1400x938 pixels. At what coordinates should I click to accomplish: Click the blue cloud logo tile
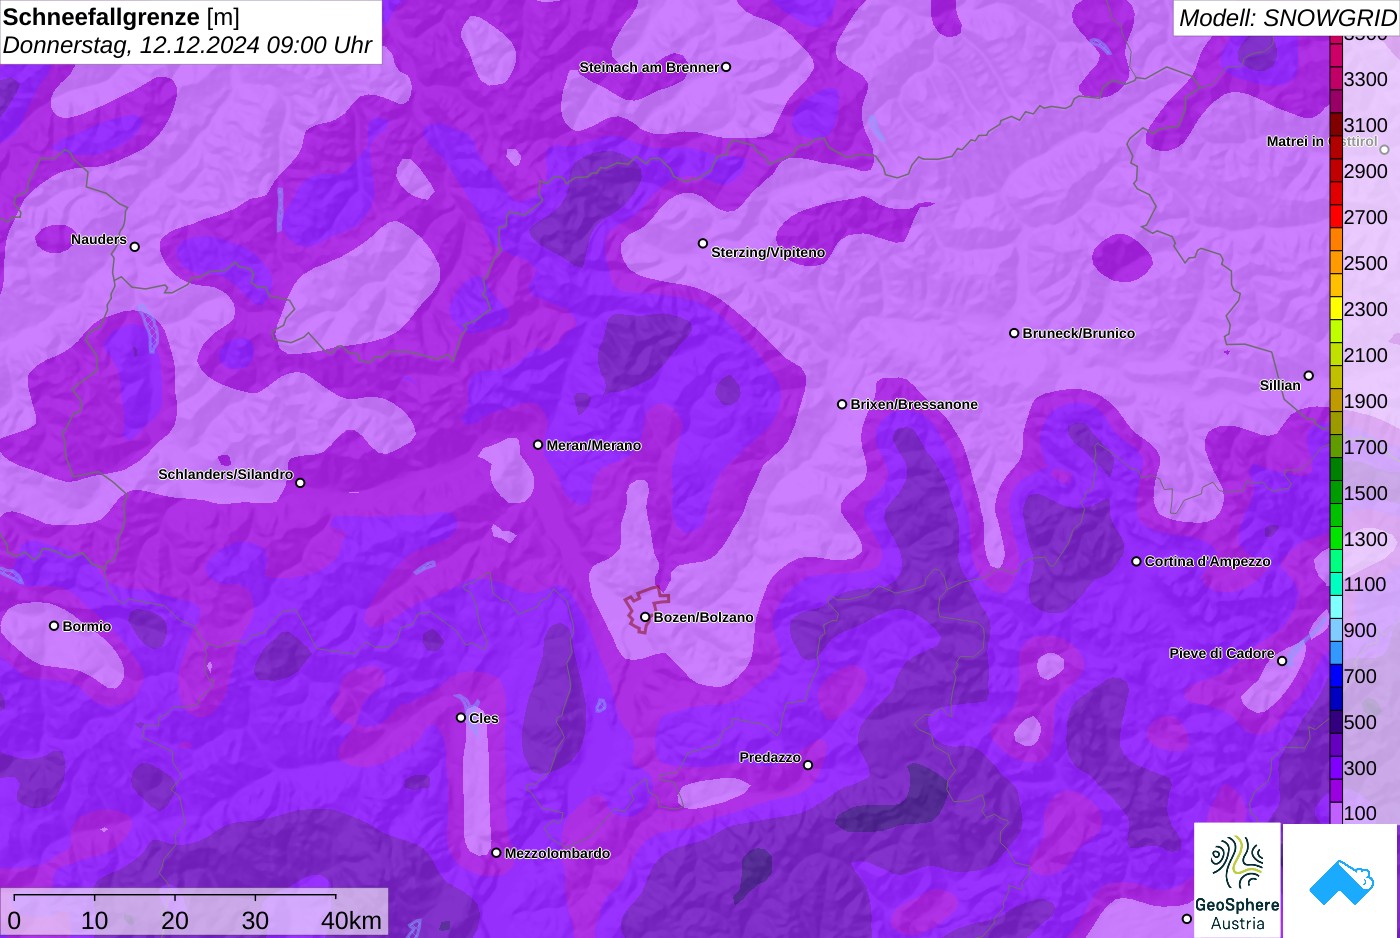point(1341,880)
